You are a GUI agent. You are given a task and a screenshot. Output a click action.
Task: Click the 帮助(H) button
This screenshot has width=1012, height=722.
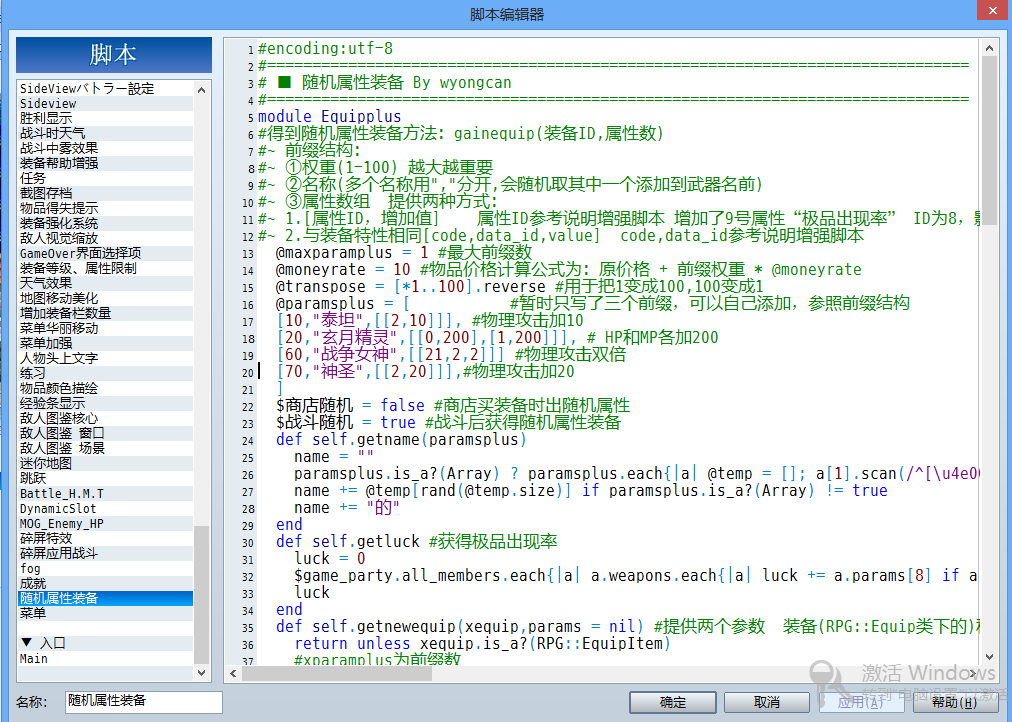(955, 702)
